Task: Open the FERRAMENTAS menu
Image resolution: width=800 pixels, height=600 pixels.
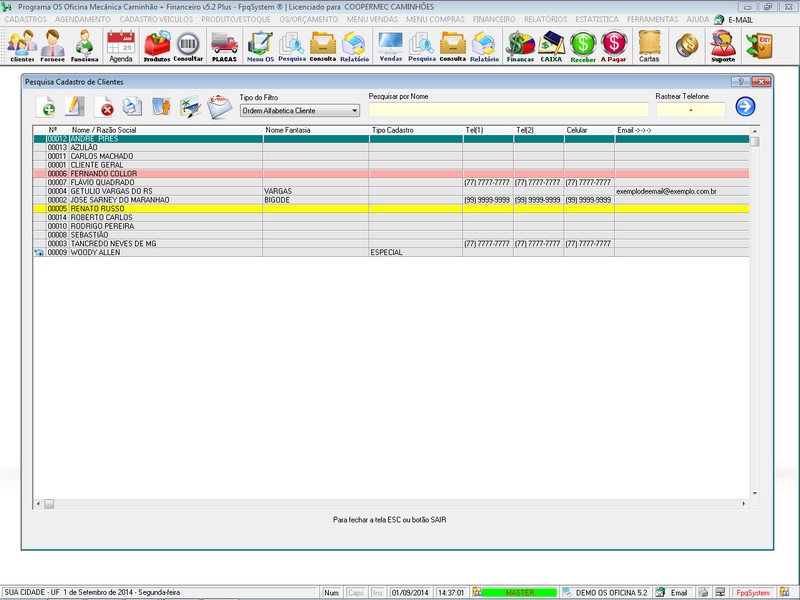Action: [653, 19]
